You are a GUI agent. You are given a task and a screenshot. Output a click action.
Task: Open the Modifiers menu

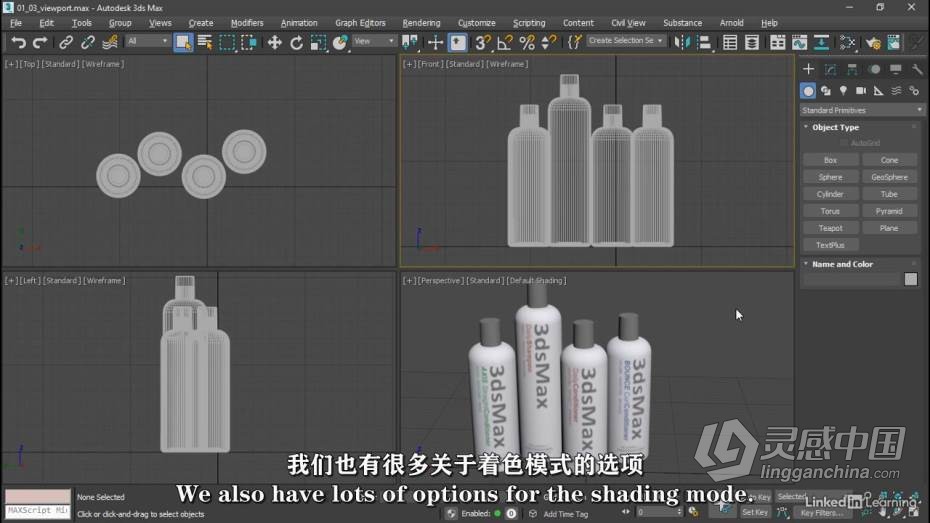247,23
